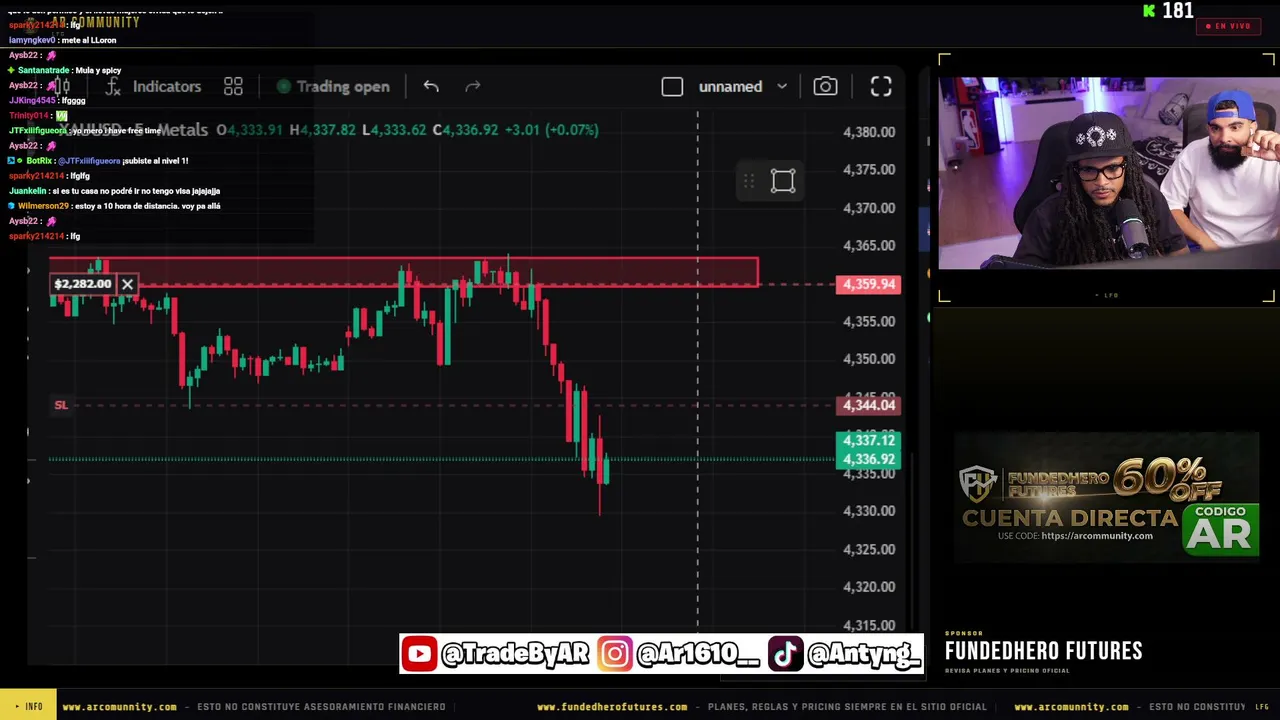1280x720 pixels.
Task: Open the @Ar1610__ Instagram handle
Action: tap(698, 654)
